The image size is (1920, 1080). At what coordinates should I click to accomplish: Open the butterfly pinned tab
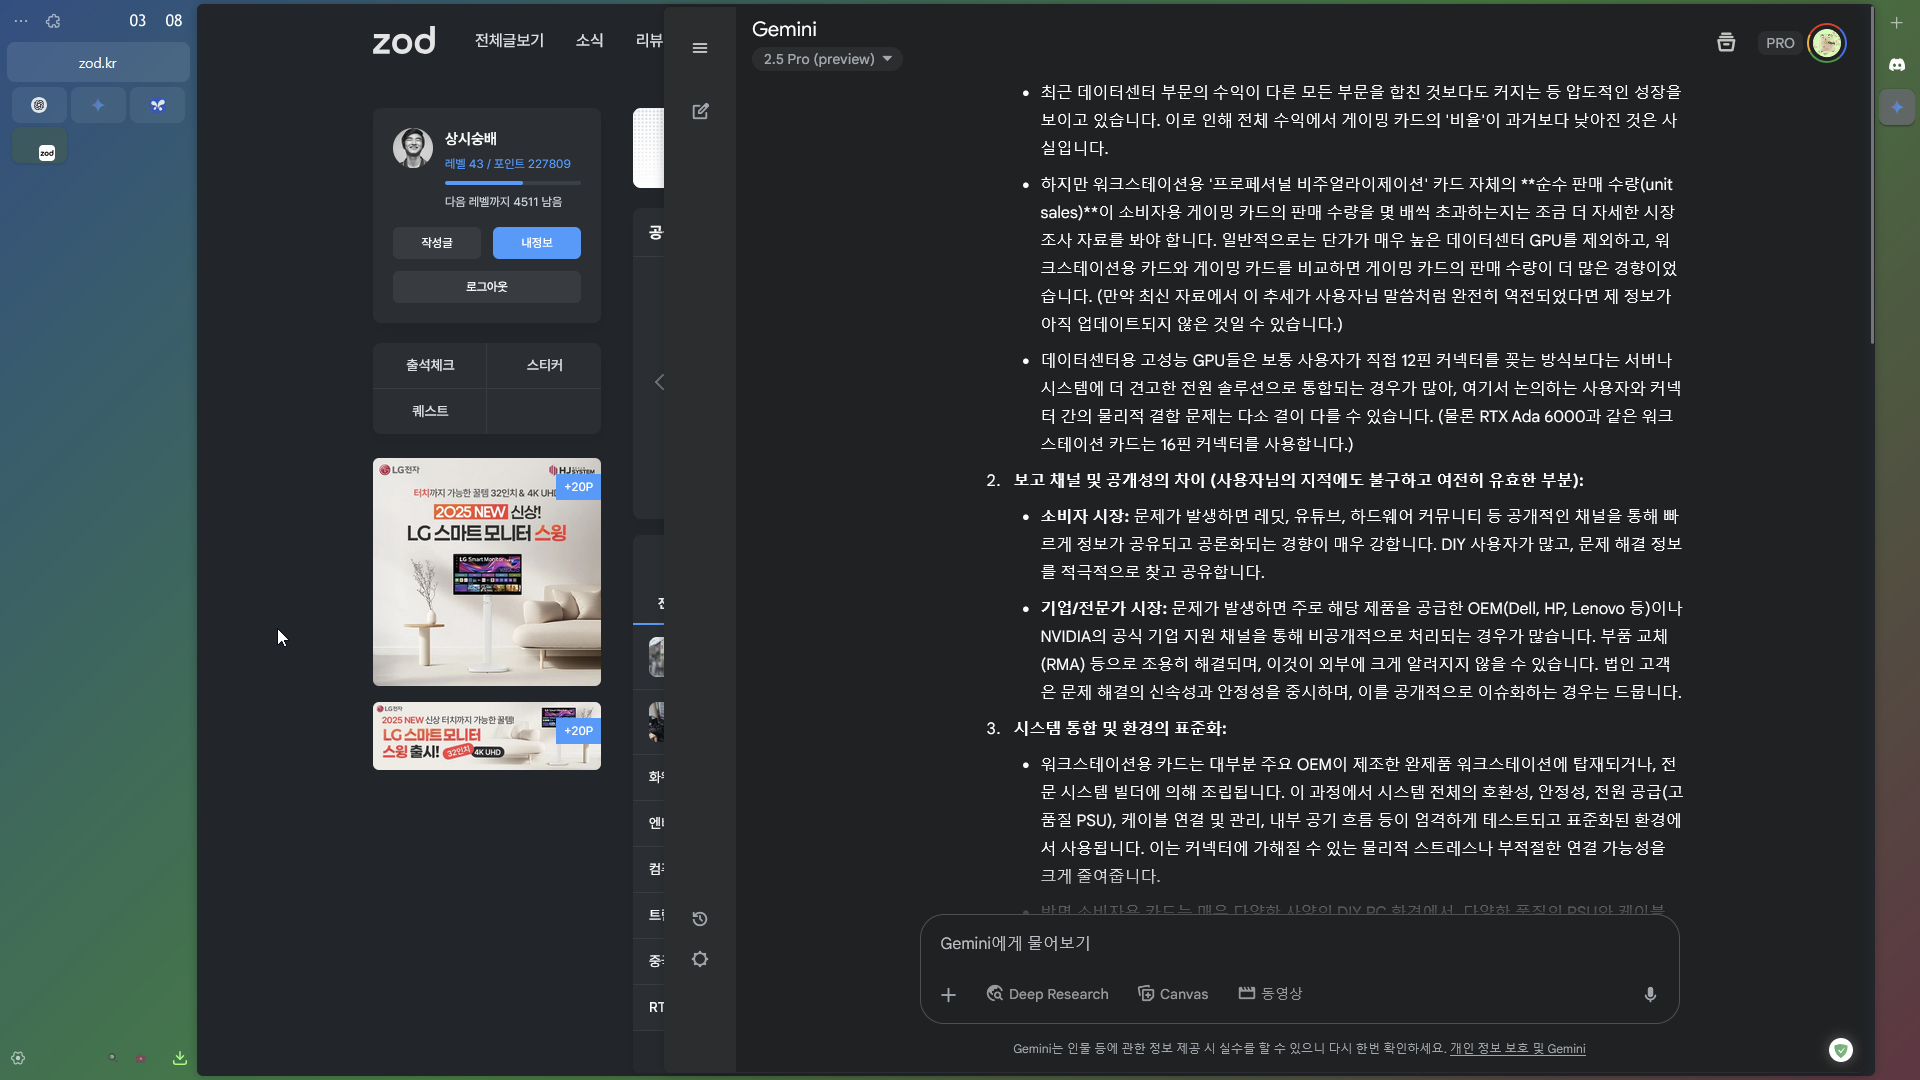point(157,105)
